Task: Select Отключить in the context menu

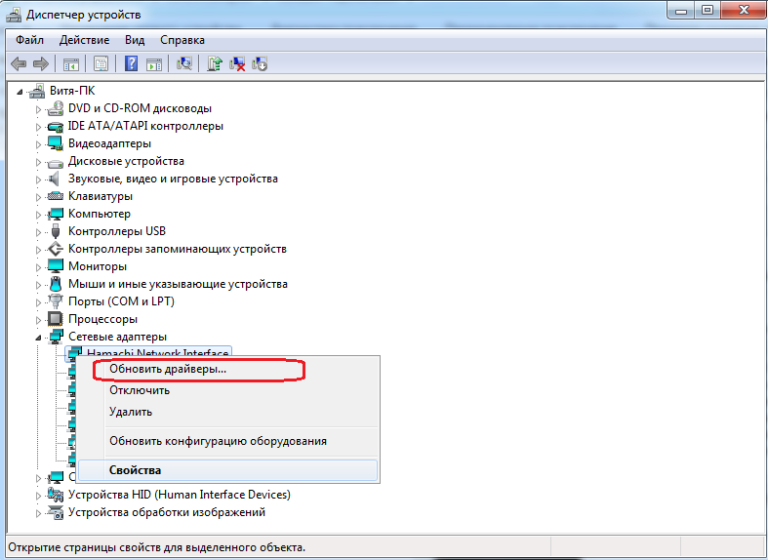Action: click(x=139, y=390)
